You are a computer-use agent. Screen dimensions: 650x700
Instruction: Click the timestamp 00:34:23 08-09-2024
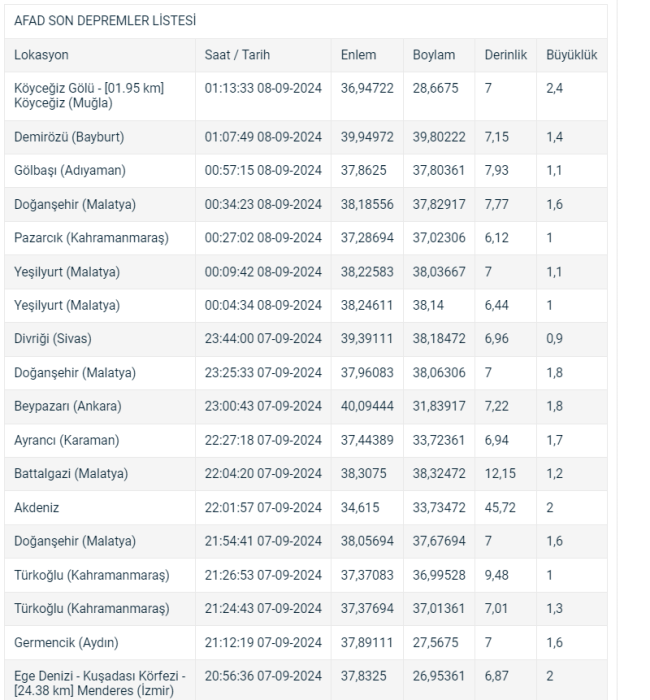point(263,204)
